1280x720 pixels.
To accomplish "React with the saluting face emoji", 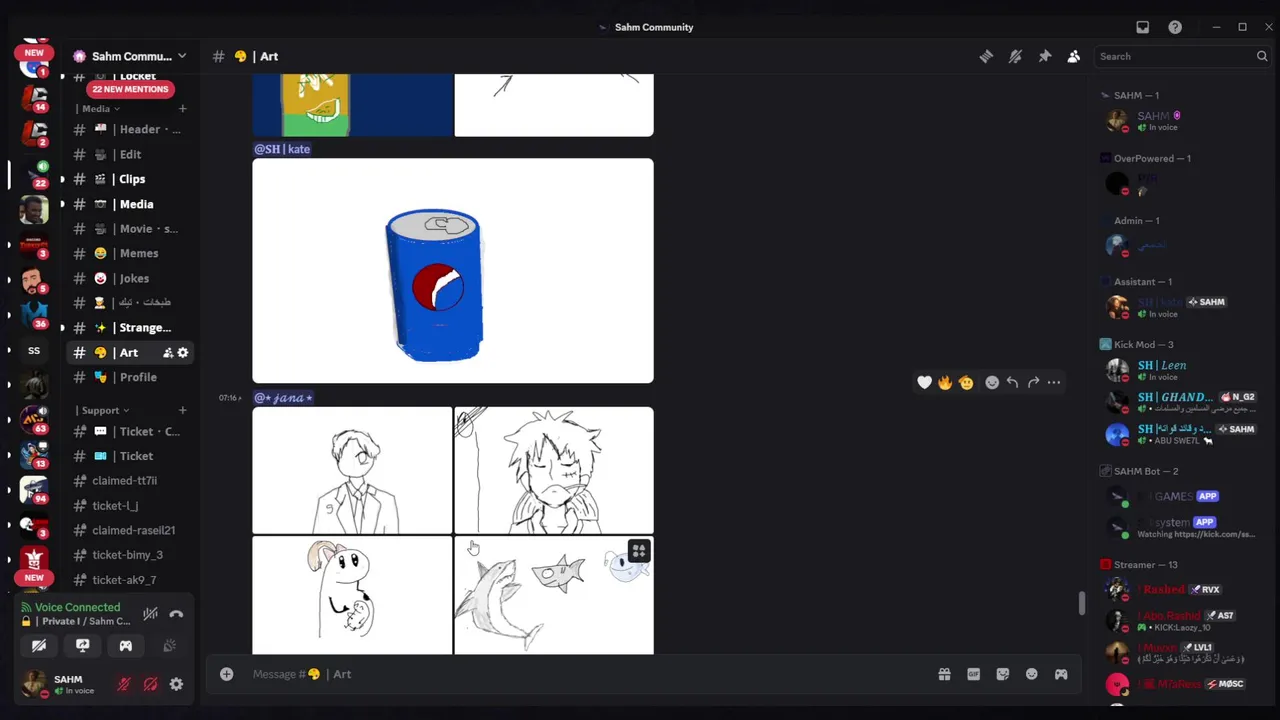I will point(966,382).
